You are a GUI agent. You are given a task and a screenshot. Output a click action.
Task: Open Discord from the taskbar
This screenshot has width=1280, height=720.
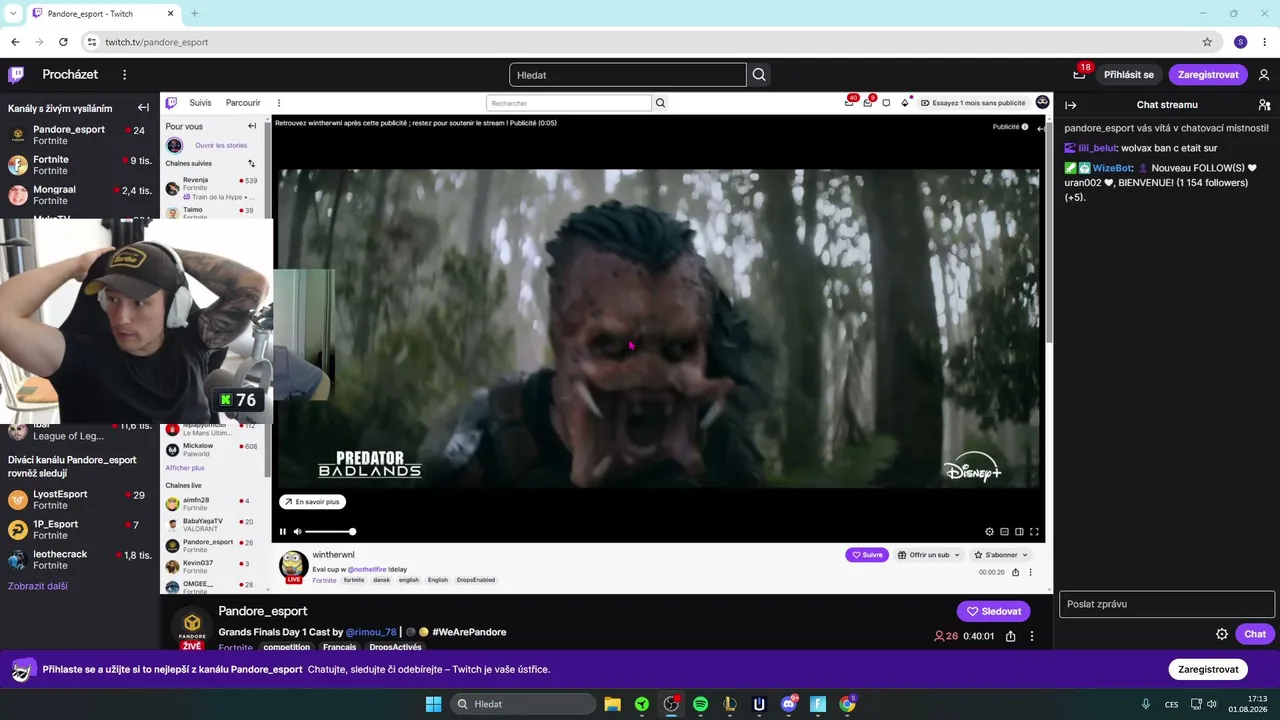tap(789, 704)
